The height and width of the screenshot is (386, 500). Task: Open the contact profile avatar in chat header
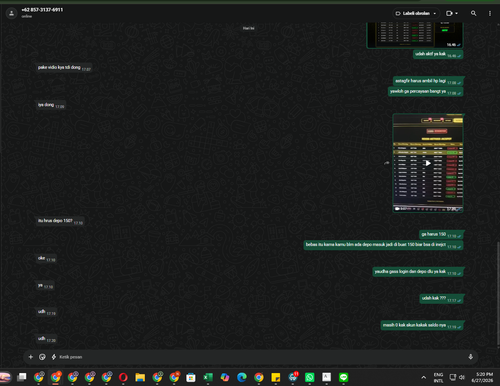pyautogui.click(x=11, y=13)
